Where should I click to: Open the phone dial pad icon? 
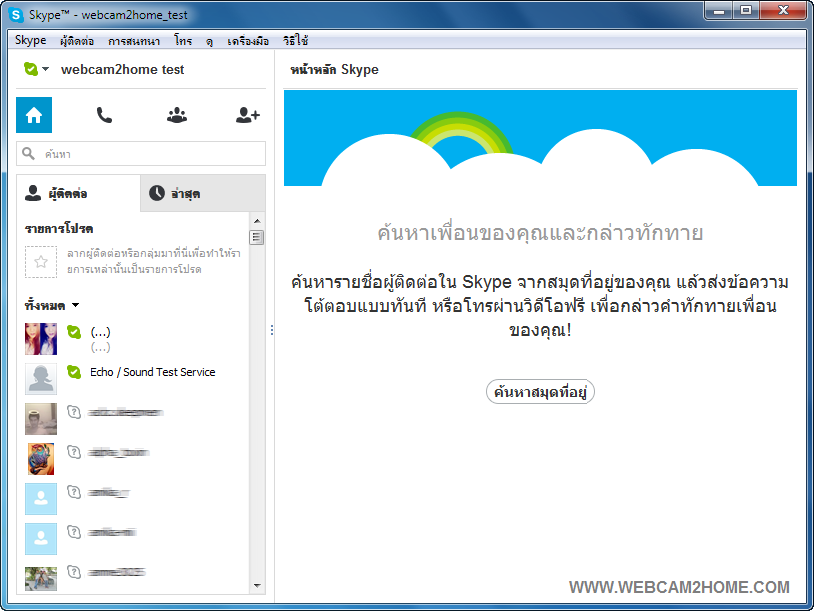click(x=104, y=115)
